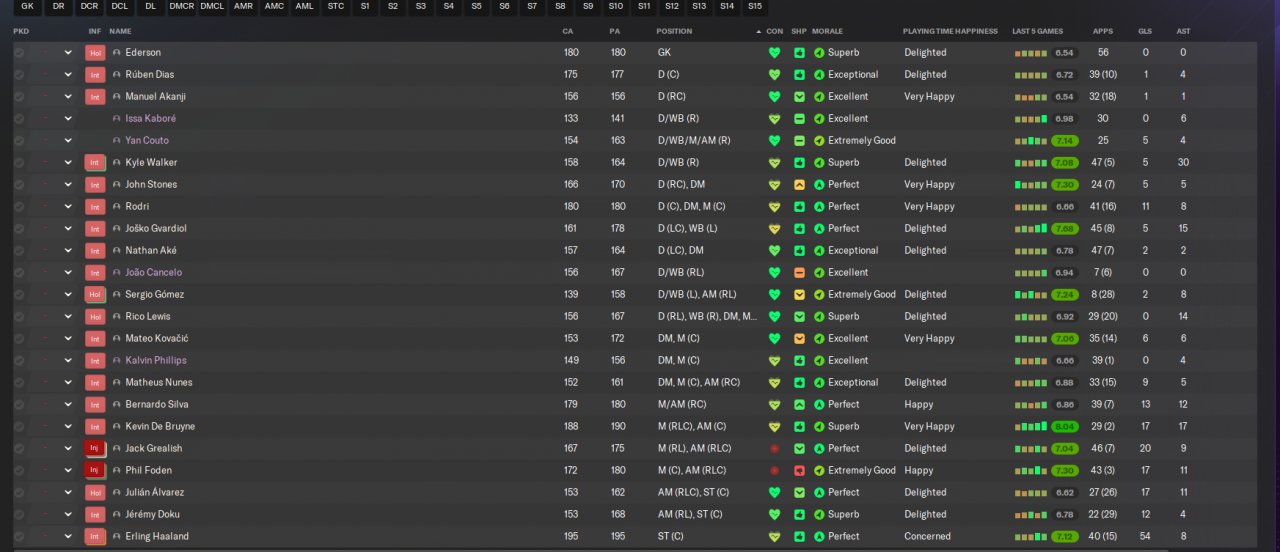Screen dimensions: 1280x552
Task: Open position dropdown arrow for Jérémy Doku
Action: pyautogui.click(x=68, y=514)
